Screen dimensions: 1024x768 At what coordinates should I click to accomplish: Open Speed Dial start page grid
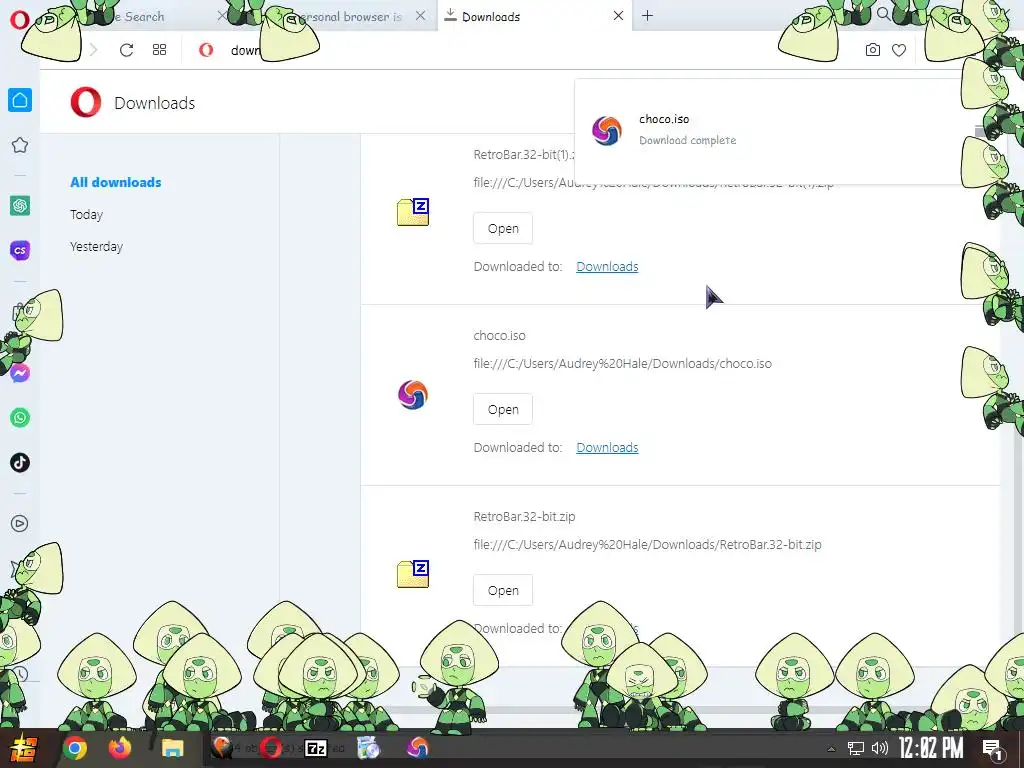point(159,50)
